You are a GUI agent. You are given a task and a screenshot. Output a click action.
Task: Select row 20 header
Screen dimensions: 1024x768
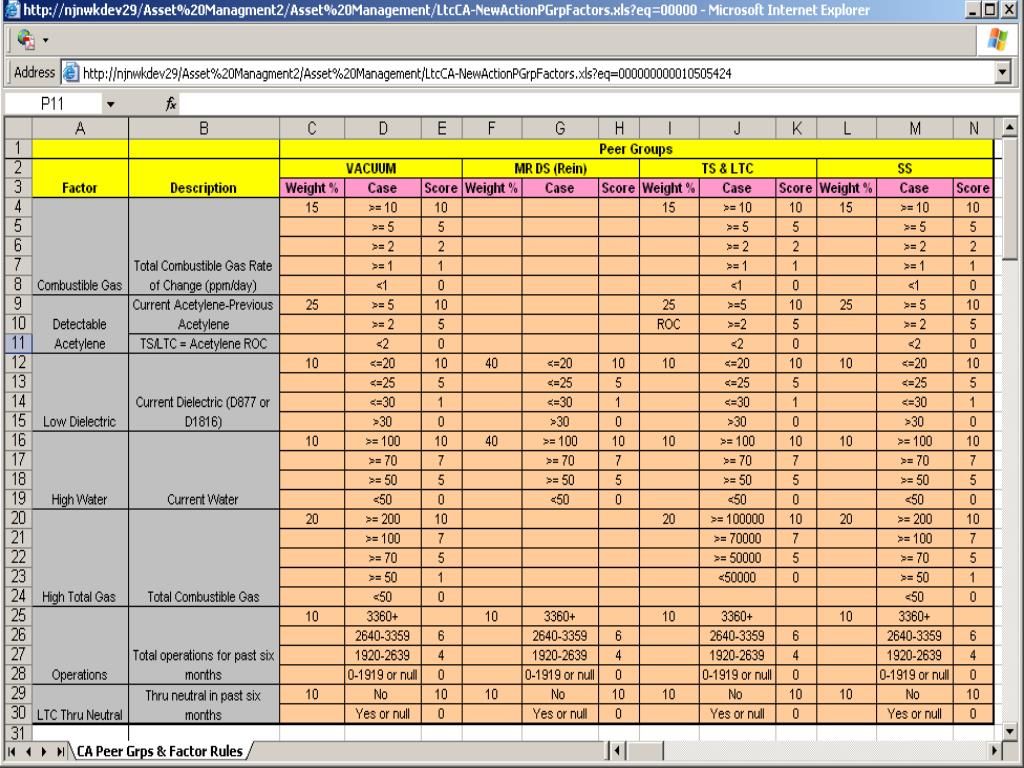click(18, 519)
